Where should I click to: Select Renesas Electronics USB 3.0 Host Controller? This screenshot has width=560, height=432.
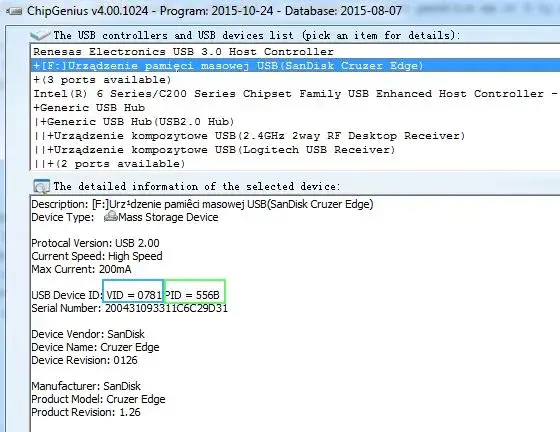point(295,52)
